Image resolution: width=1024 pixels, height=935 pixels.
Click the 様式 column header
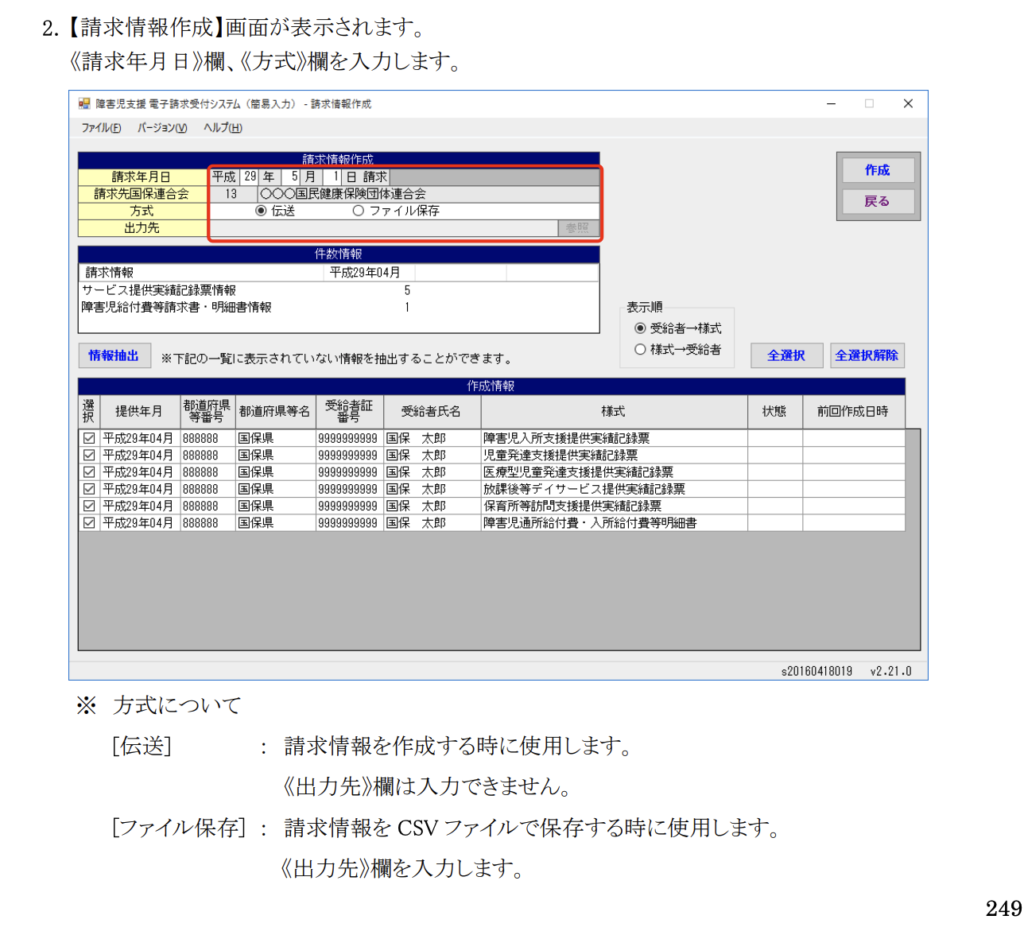pos(613,412)
